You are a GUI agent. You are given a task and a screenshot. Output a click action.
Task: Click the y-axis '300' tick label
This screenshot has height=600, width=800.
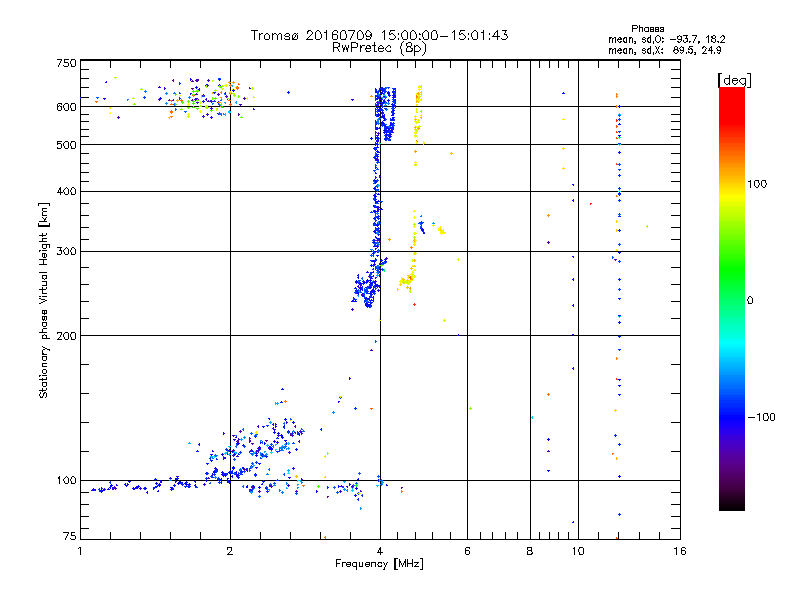pos(66,252)
